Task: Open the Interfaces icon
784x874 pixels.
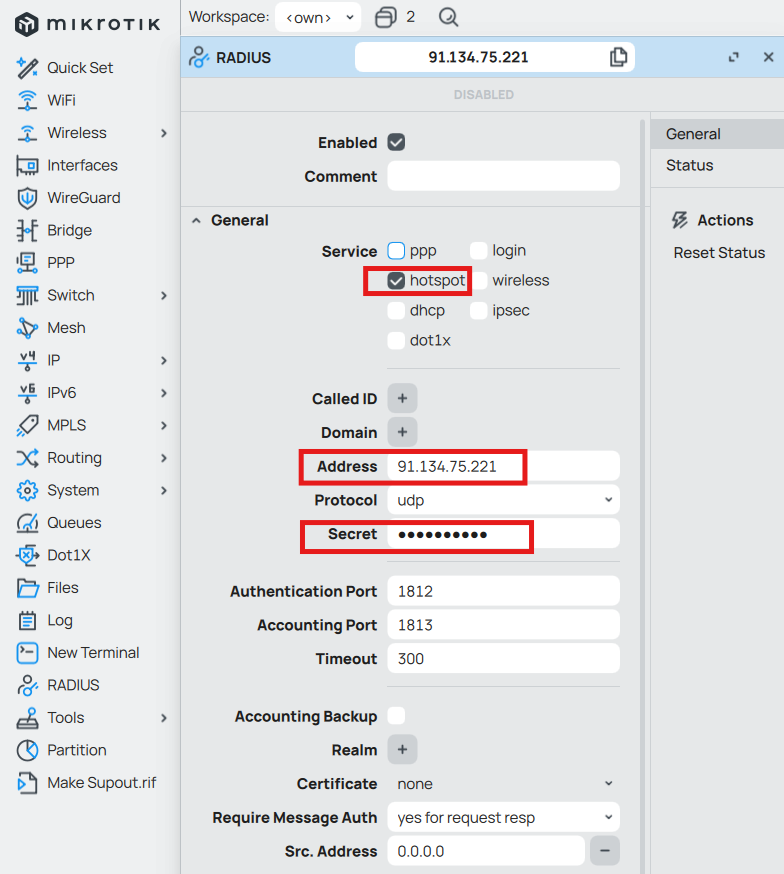Action: click(x=27, y=166)
